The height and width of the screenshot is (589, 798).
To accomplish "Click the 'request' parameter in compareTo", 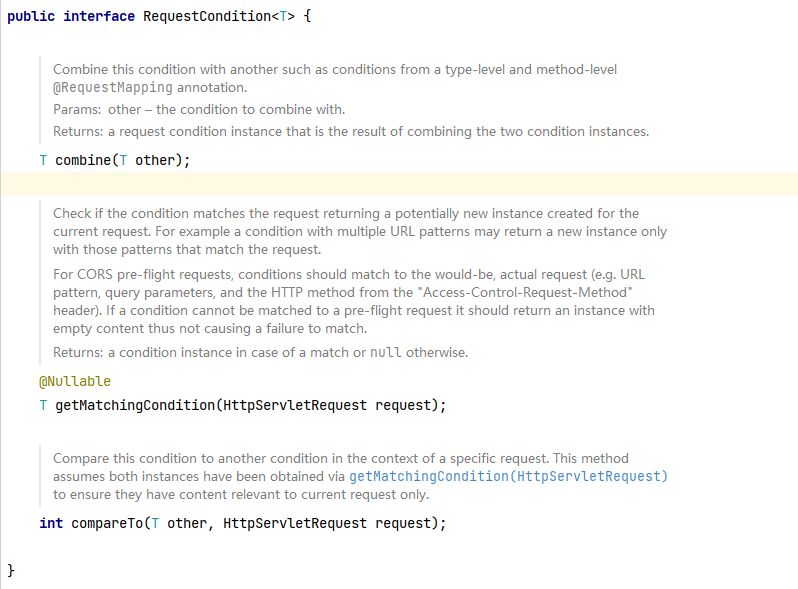I will (x=403, y=523).
